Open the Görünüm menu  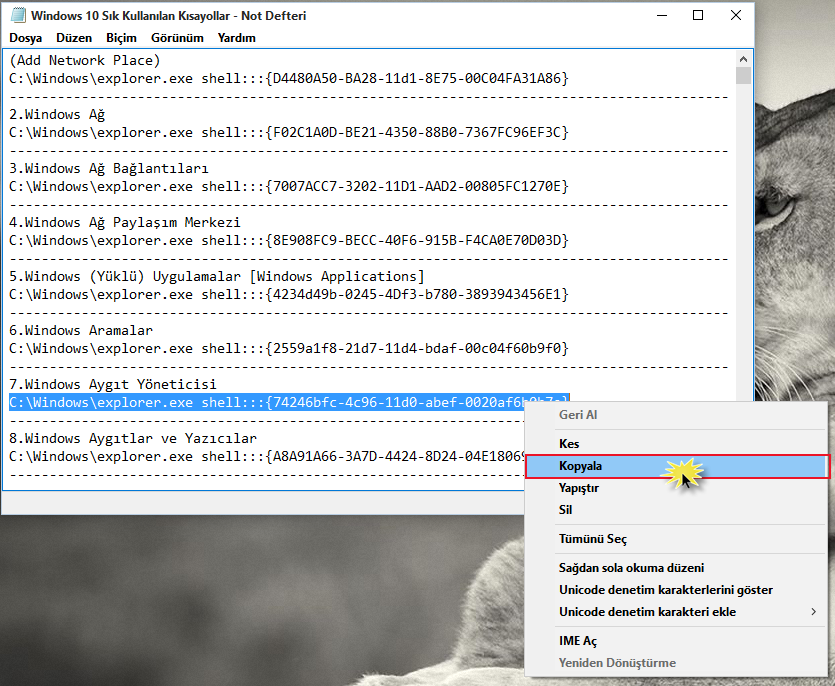pos(177,38)
